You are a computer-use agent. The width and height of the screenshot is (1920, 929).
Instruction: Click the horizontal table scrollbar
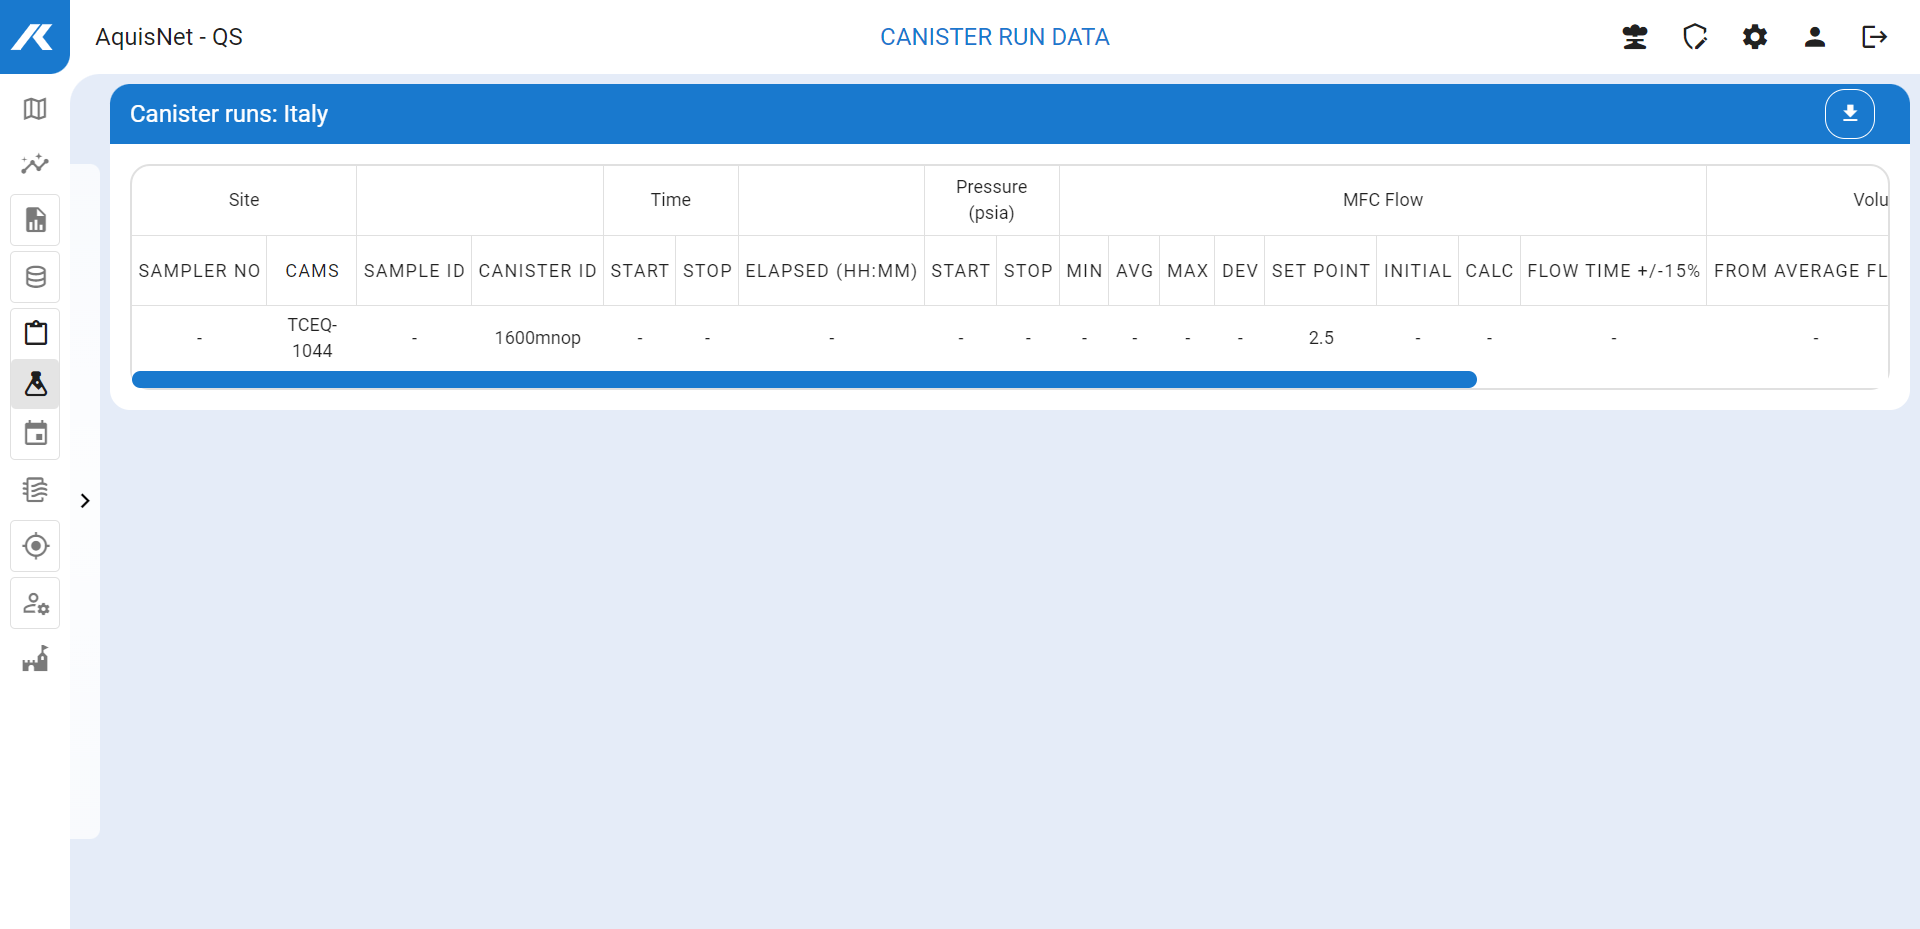click(804, 380)
